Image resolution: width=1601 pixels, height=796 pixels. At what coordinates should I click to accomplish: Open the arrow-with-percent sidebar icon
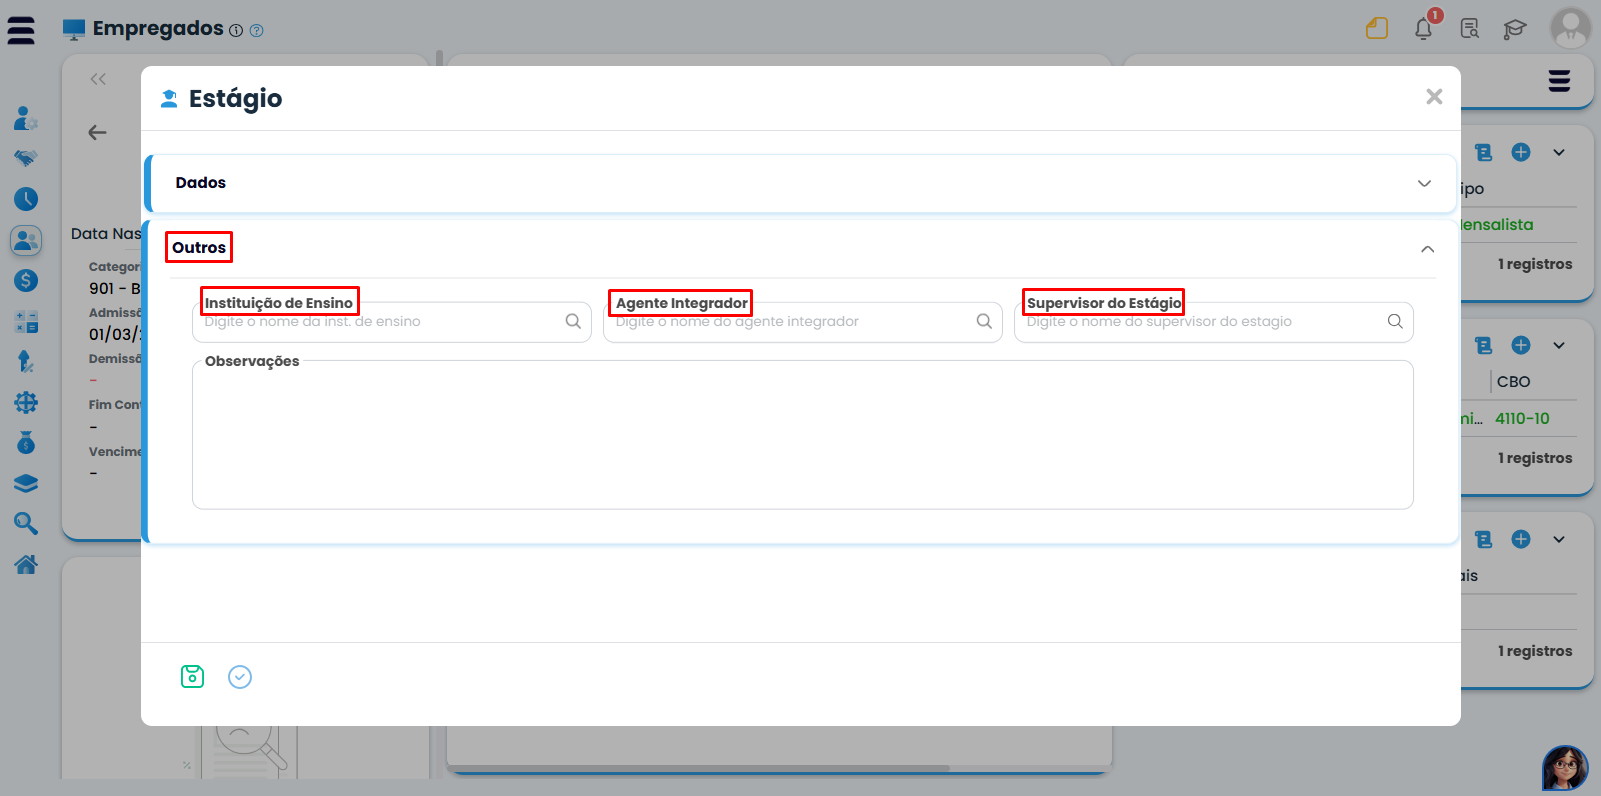tap(26, 362)
